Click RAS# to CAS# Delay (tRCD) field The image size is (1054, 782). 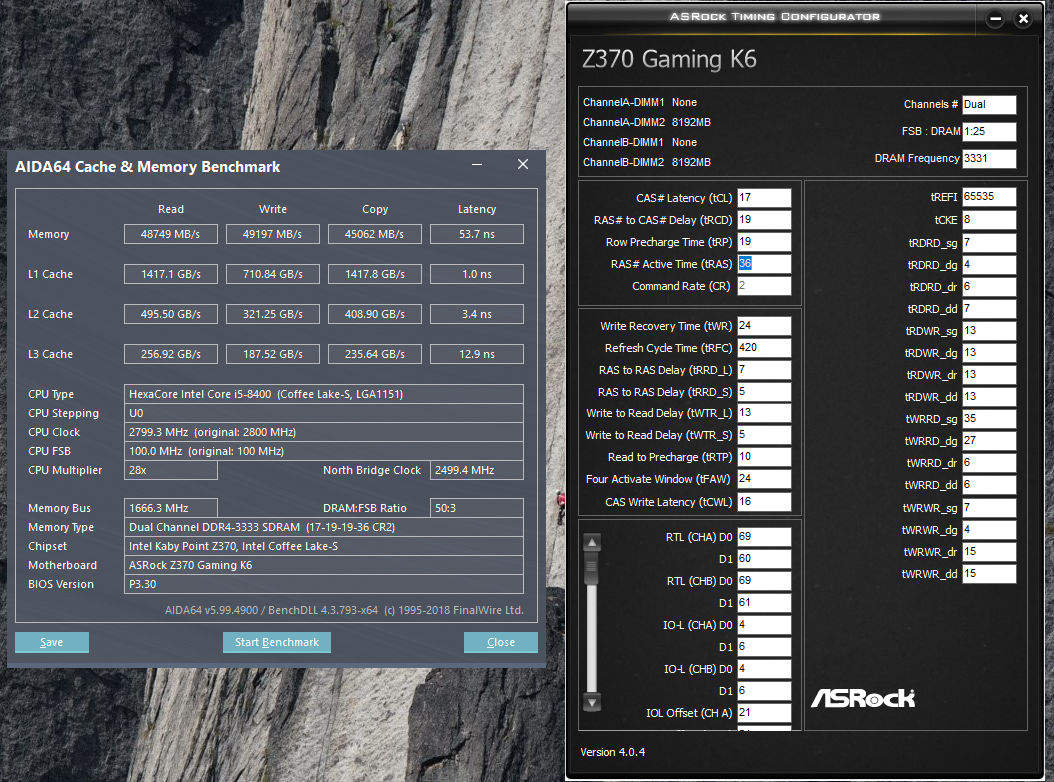click(764, 220)
